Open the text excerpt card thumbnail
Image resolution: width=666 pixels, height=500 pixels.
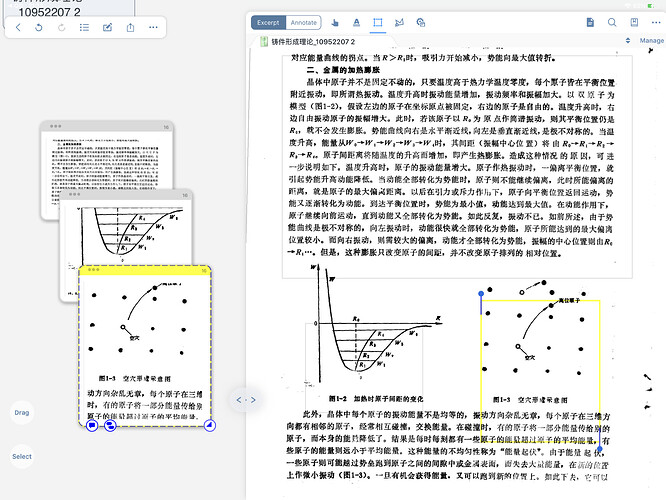[106, 159]
